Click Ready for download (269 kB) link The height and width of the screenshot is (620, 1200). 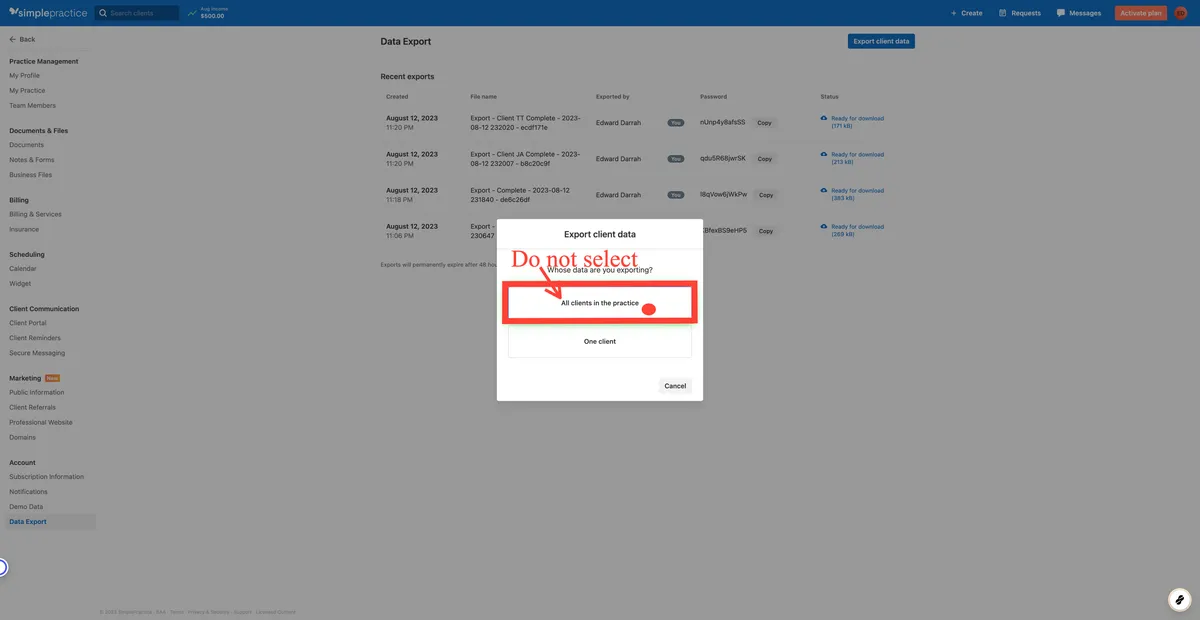[857, 230]
